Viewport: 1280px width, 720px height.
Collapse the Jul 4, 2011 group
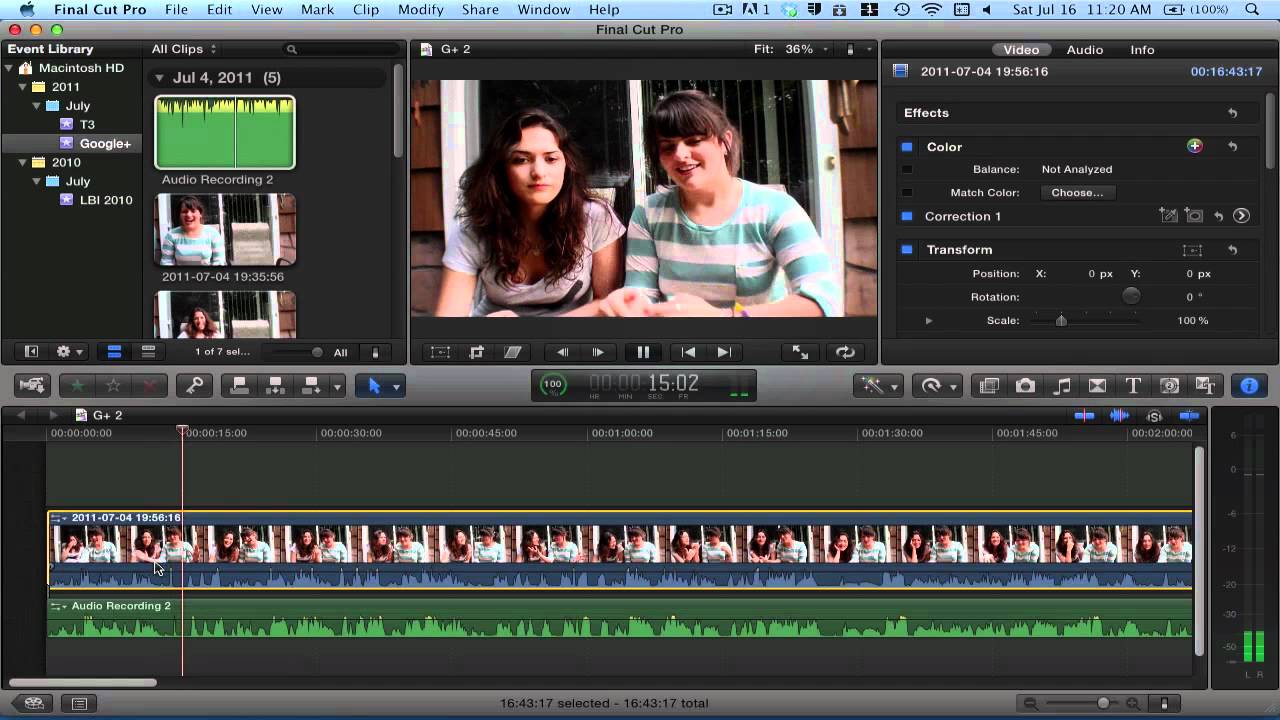[159, 78]
